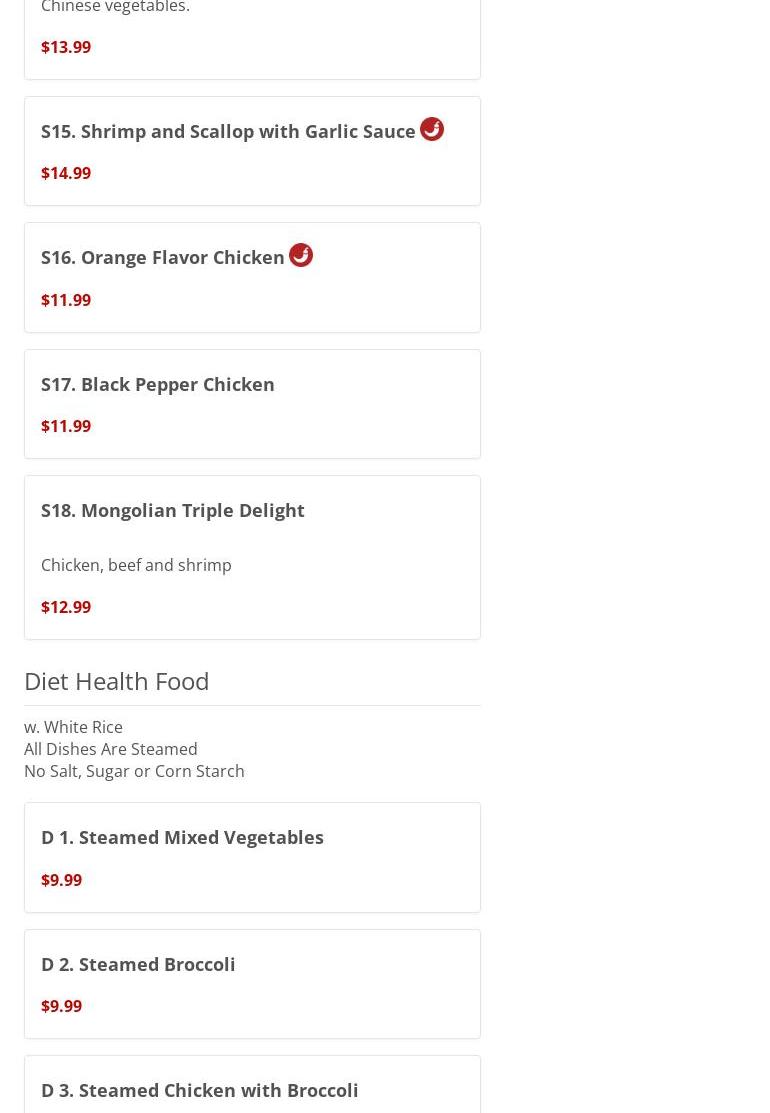Click the spicy pepper icon beside Orange Flavor Chicken
Viewport: 770px width, 1113px height.
click(300, 255)
